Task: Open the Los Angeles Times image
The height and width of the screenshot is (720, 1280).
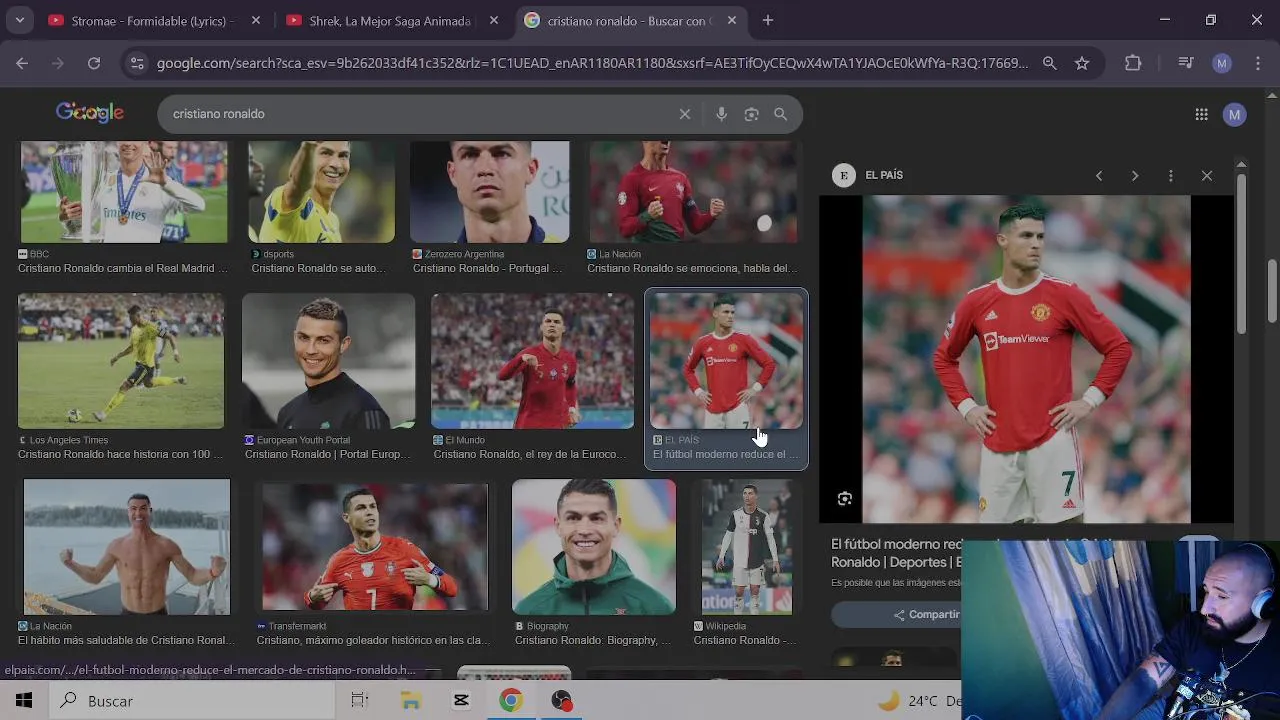Action: pyautogui.click(x=121, y=361)
